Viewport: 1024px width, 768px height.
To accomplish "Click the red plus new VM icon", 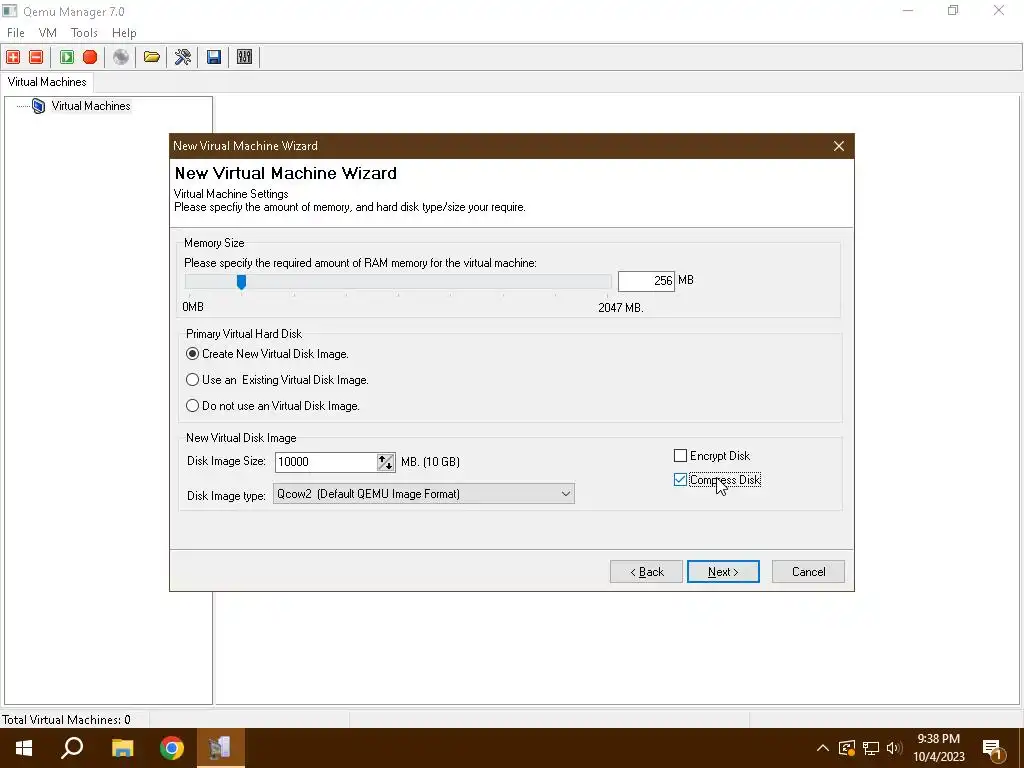I will tap(13, 57).
